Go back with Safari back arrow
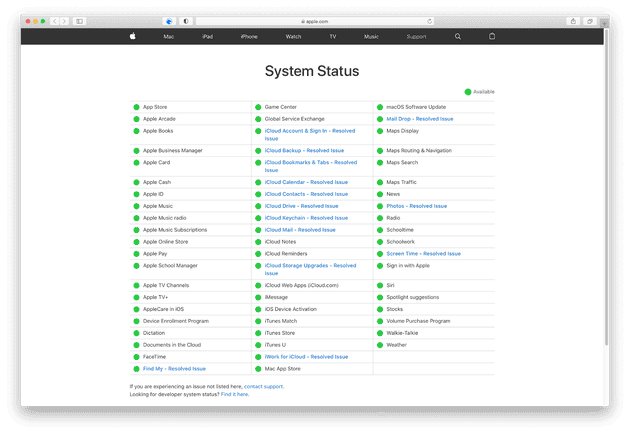 pyautogui.click(x=55, y=21)
